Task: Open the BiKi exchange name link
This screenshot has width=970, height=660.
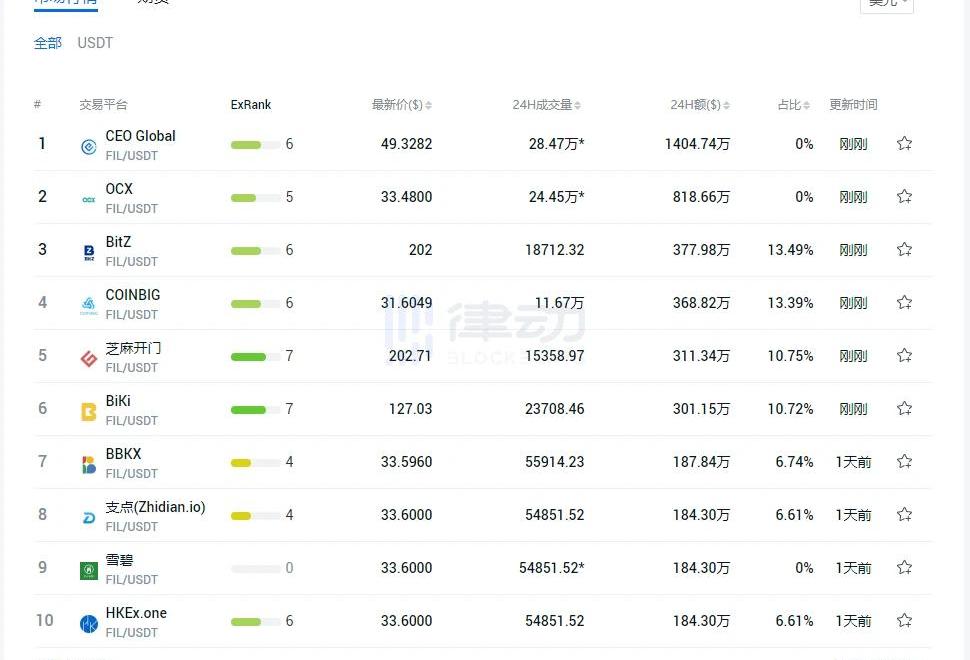Action: tap(118, 401)
